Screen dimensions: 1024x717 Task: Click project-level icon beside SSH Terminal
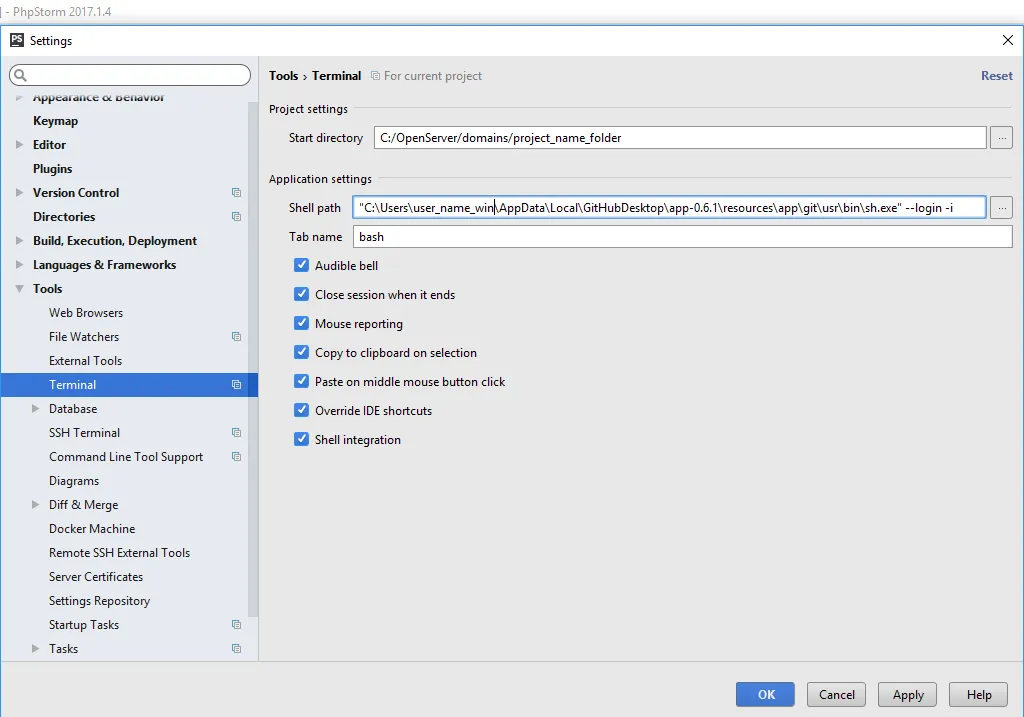tap(236, 433)
